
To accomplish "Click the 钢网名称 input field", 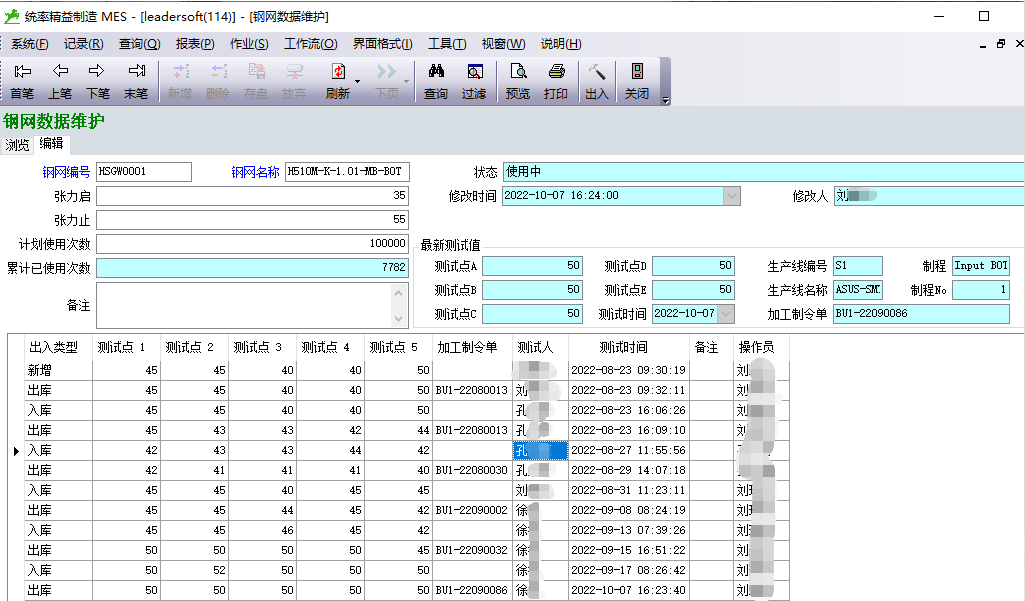I will [x=347, y=172].
